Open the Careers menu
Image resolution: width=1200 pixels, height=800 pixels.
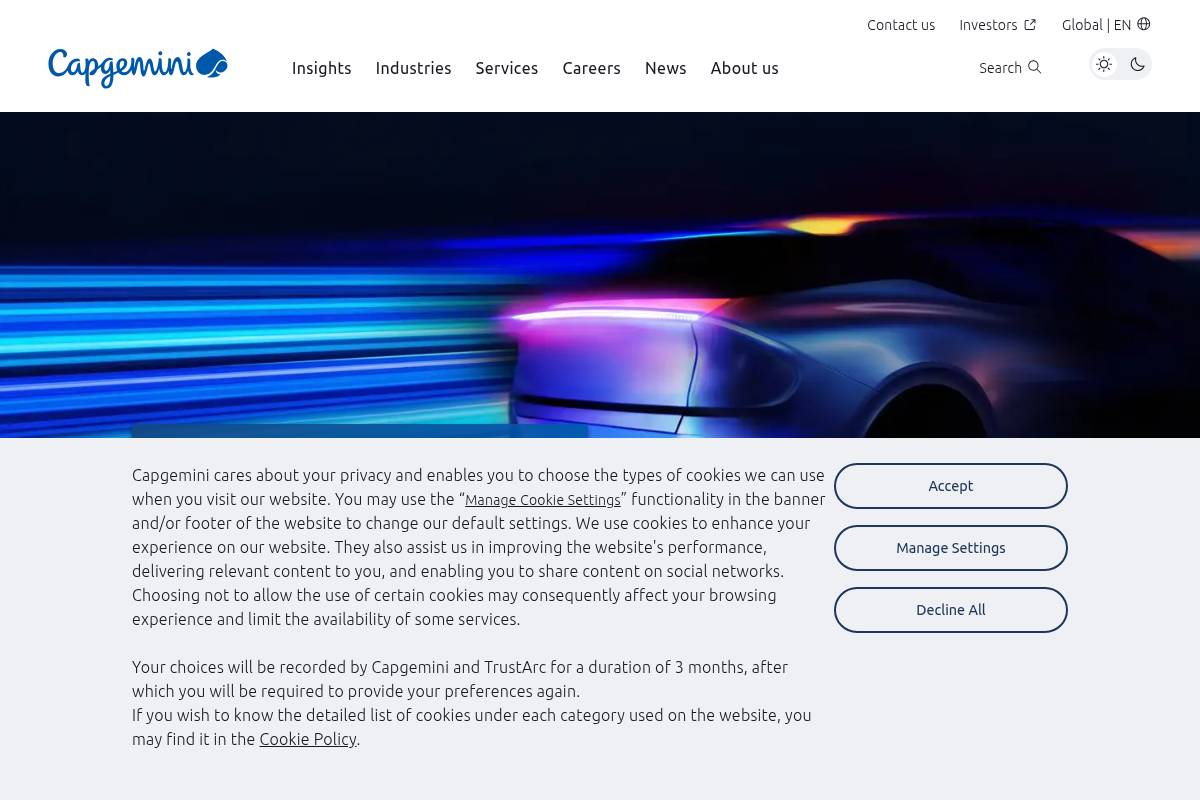(591, 68)
